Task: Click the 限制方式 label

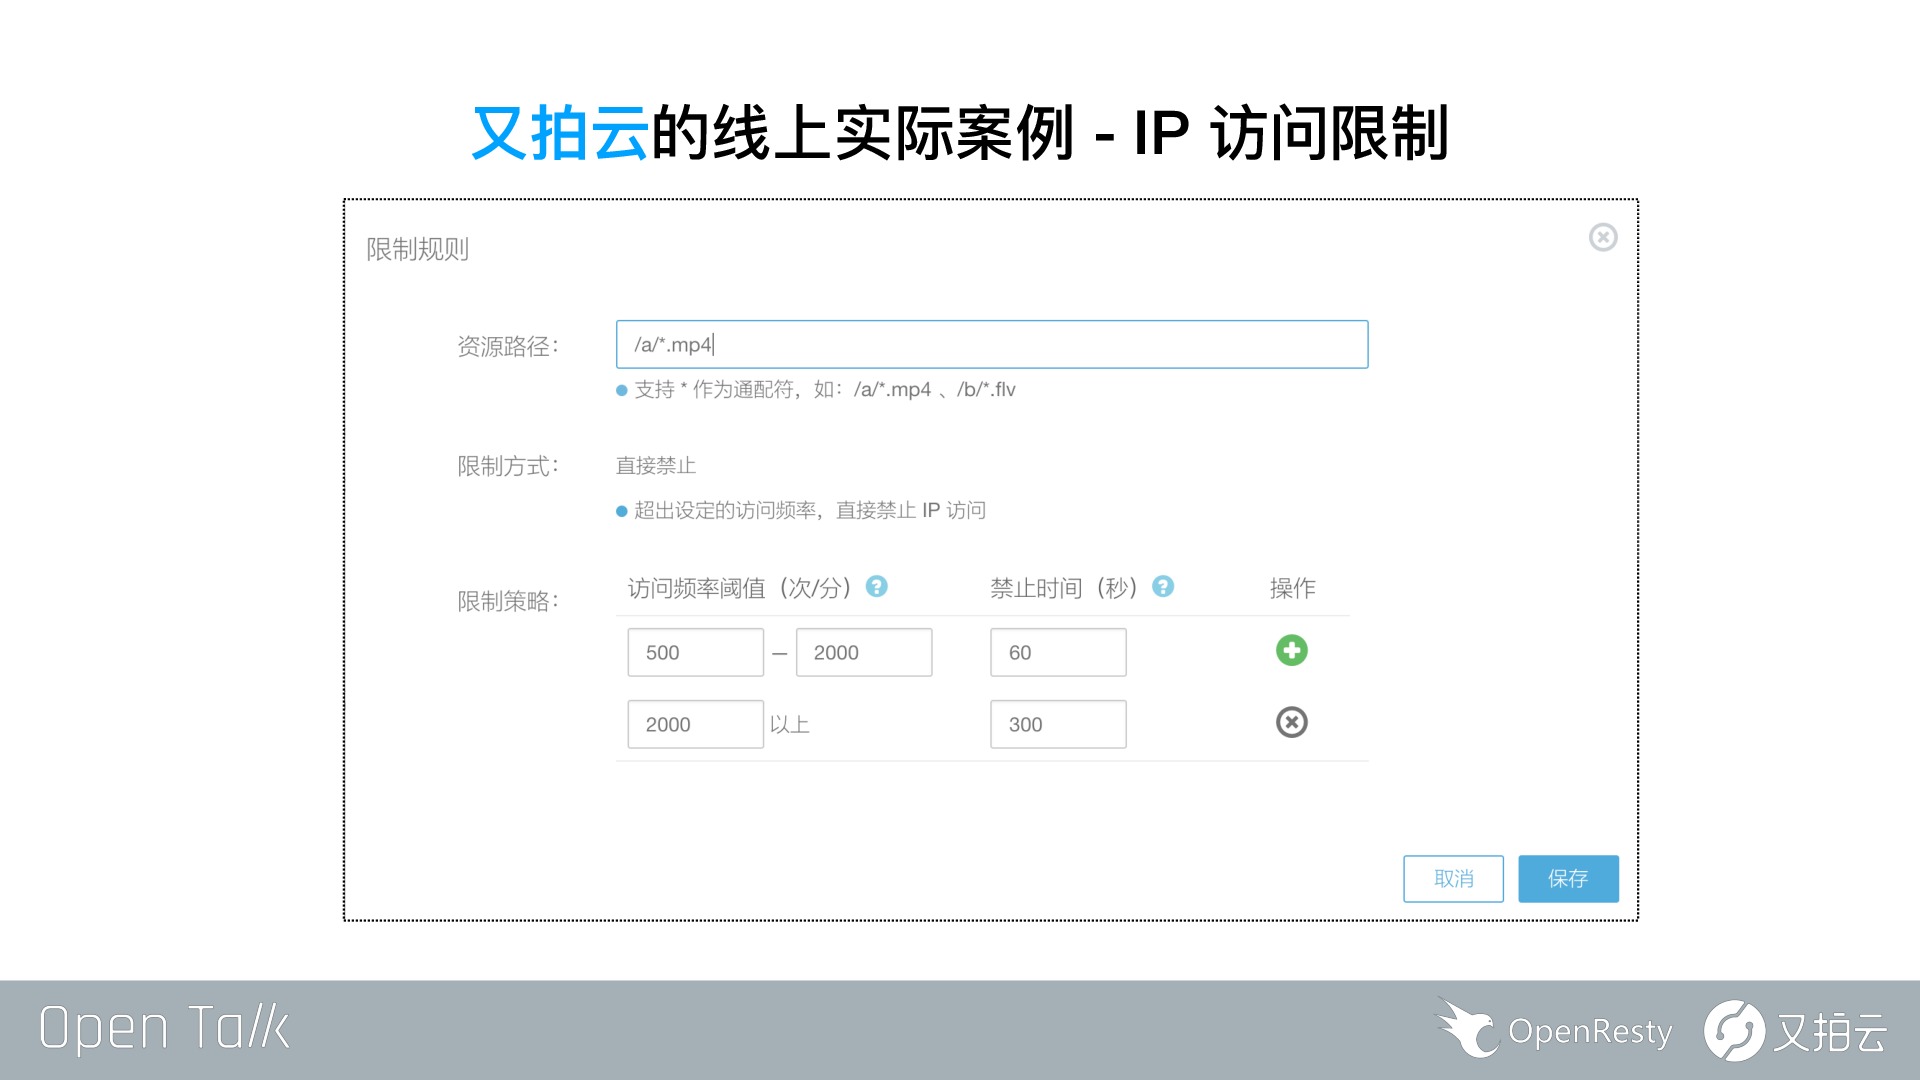Action: (508, 466)
